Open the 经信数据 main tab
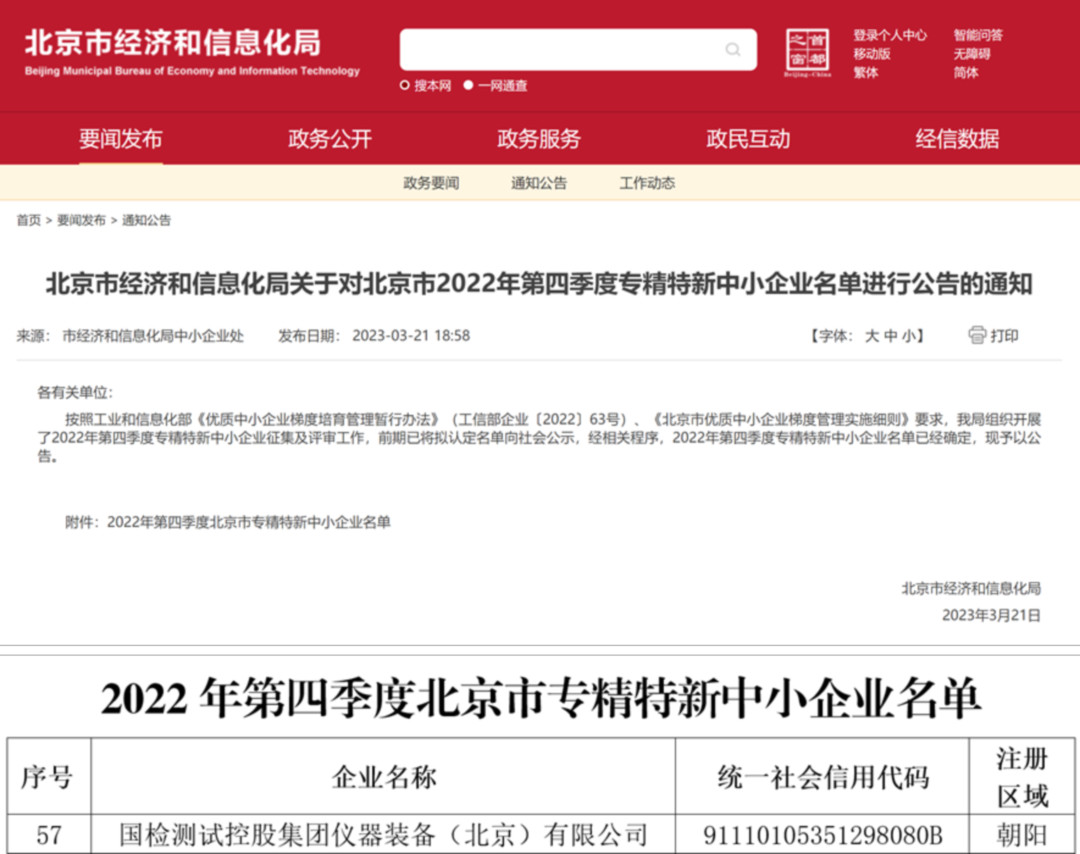This screenshot has height=854, width=1080. click(x=957, y=138)
